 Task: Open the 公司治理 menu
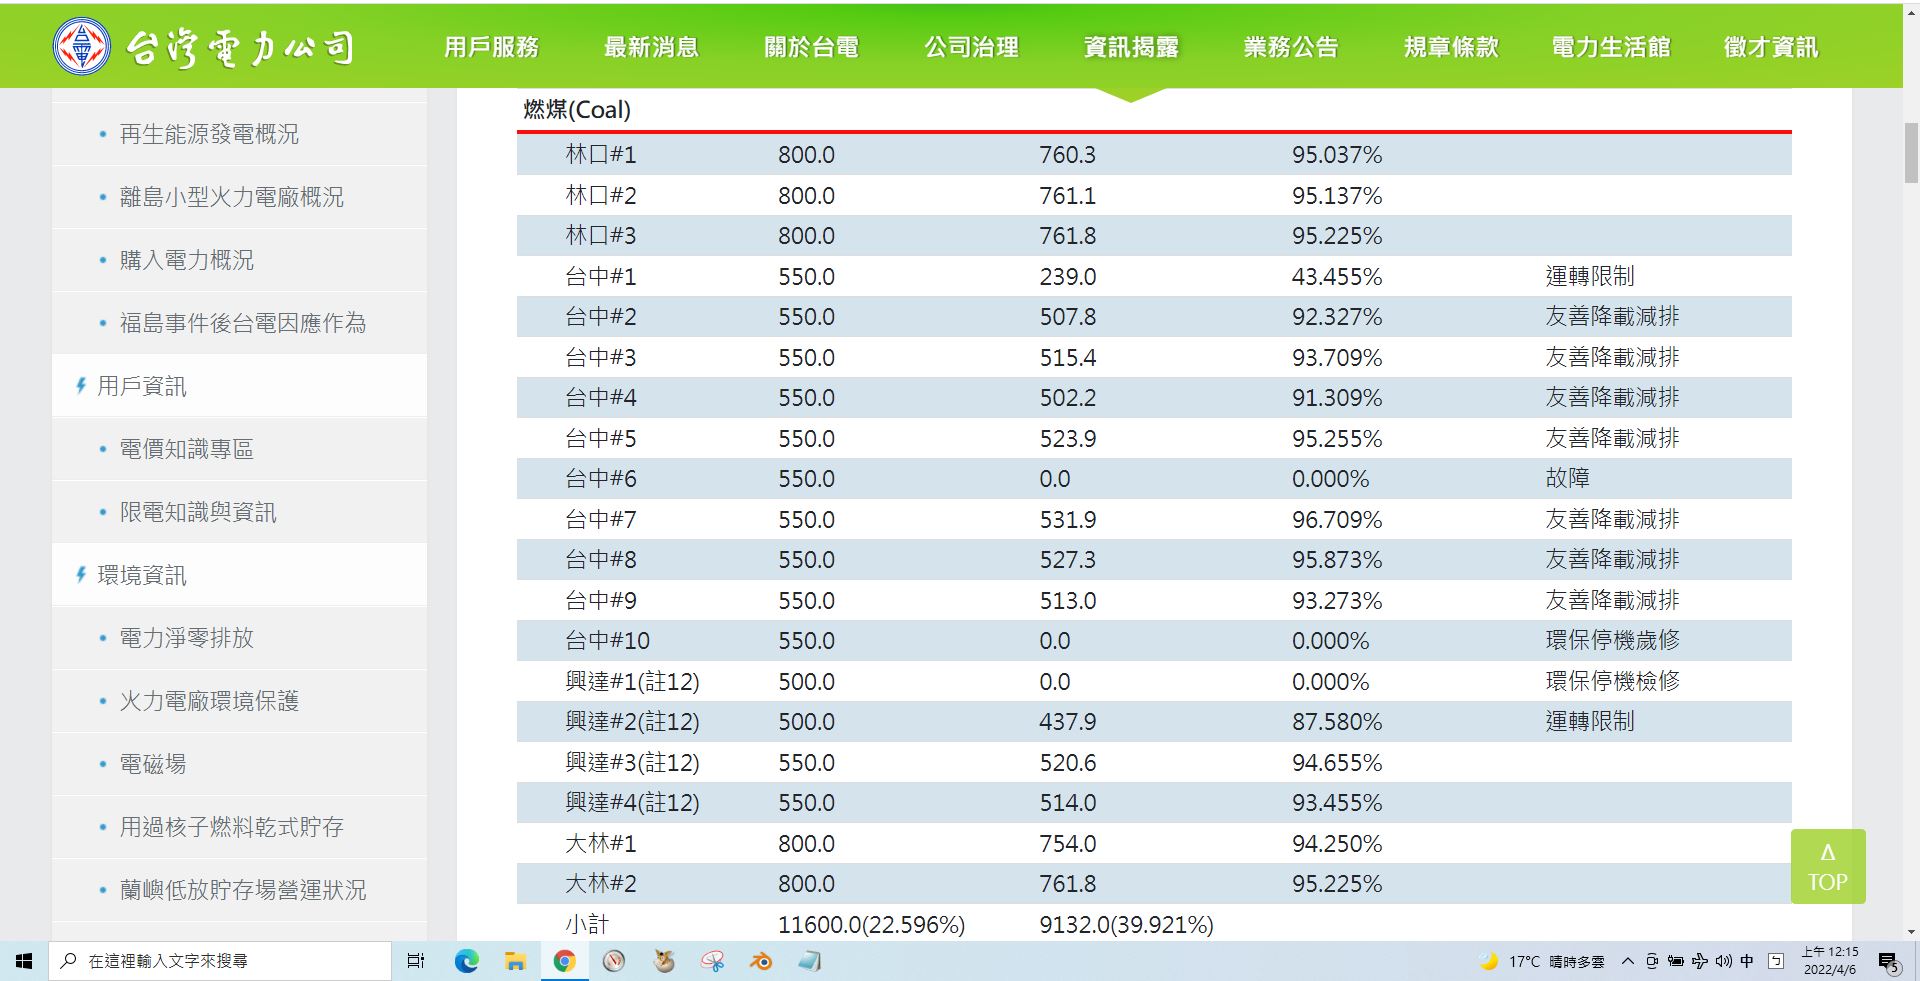click(971, 47)
